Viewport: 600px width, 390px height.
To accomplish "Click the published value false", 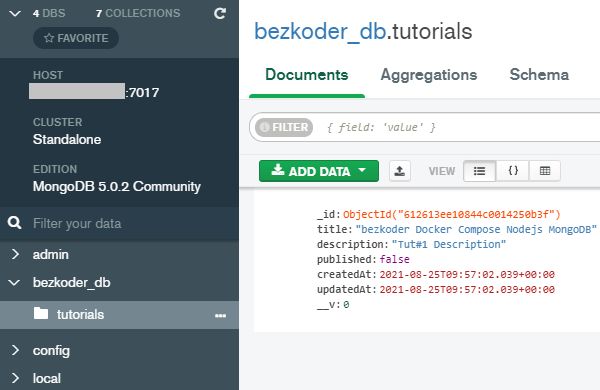I will [x=395, y=259].
